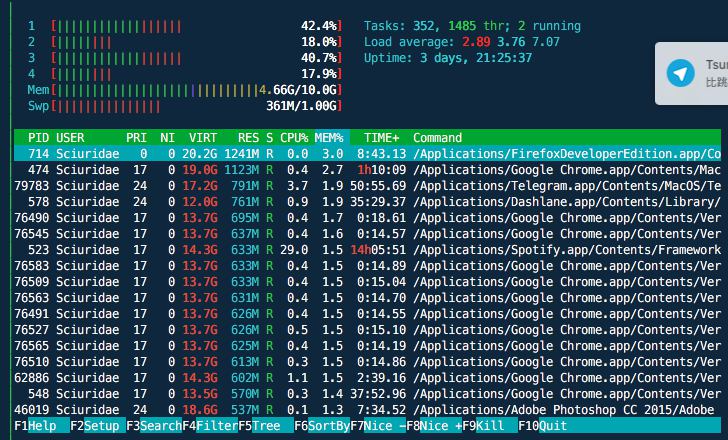Click F10 Quit
The height and width of the screenshot is (440, 728).
pos(542,426)
